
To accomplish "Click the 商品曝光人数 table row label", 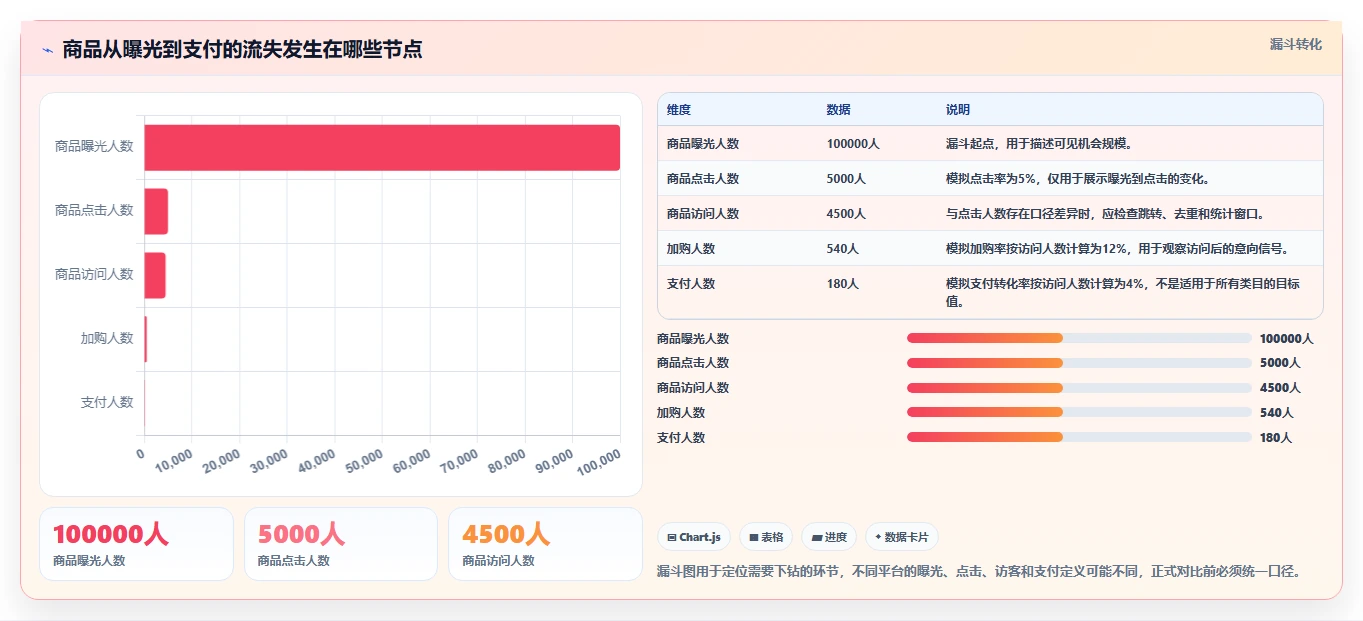I will [703, 144].
